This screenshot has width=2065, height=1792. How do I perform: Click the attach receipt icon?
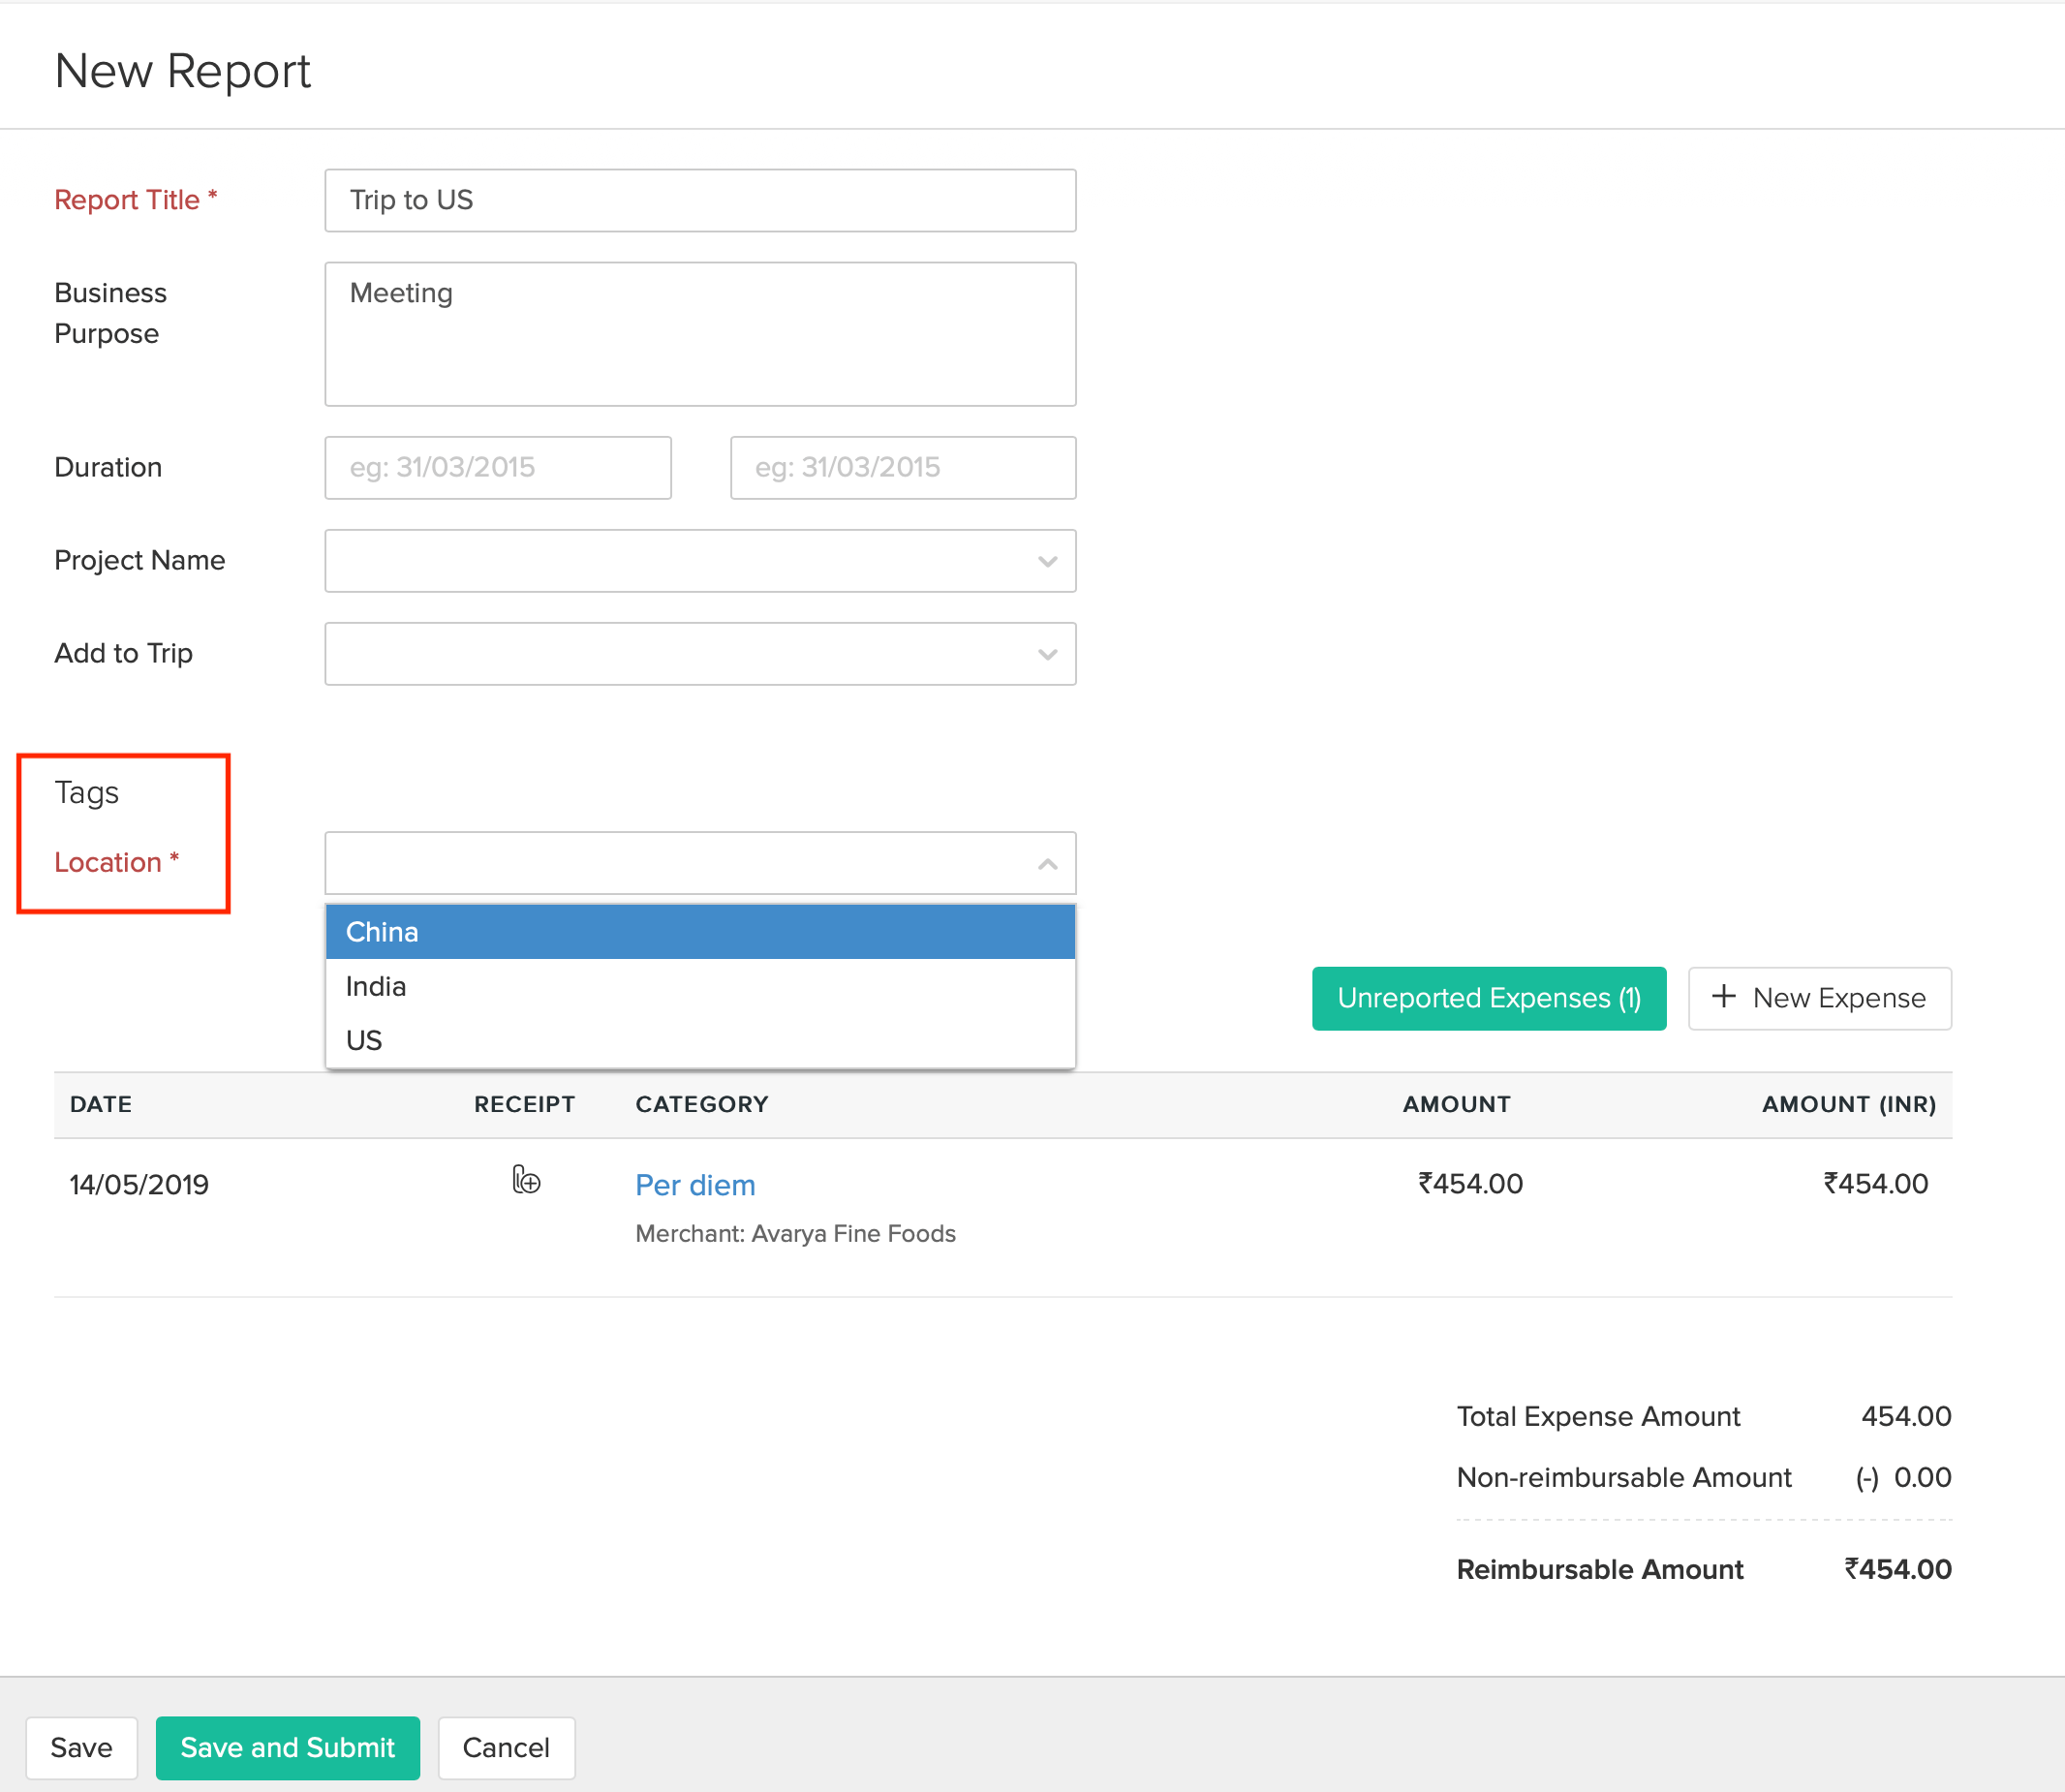[526, 1180]
